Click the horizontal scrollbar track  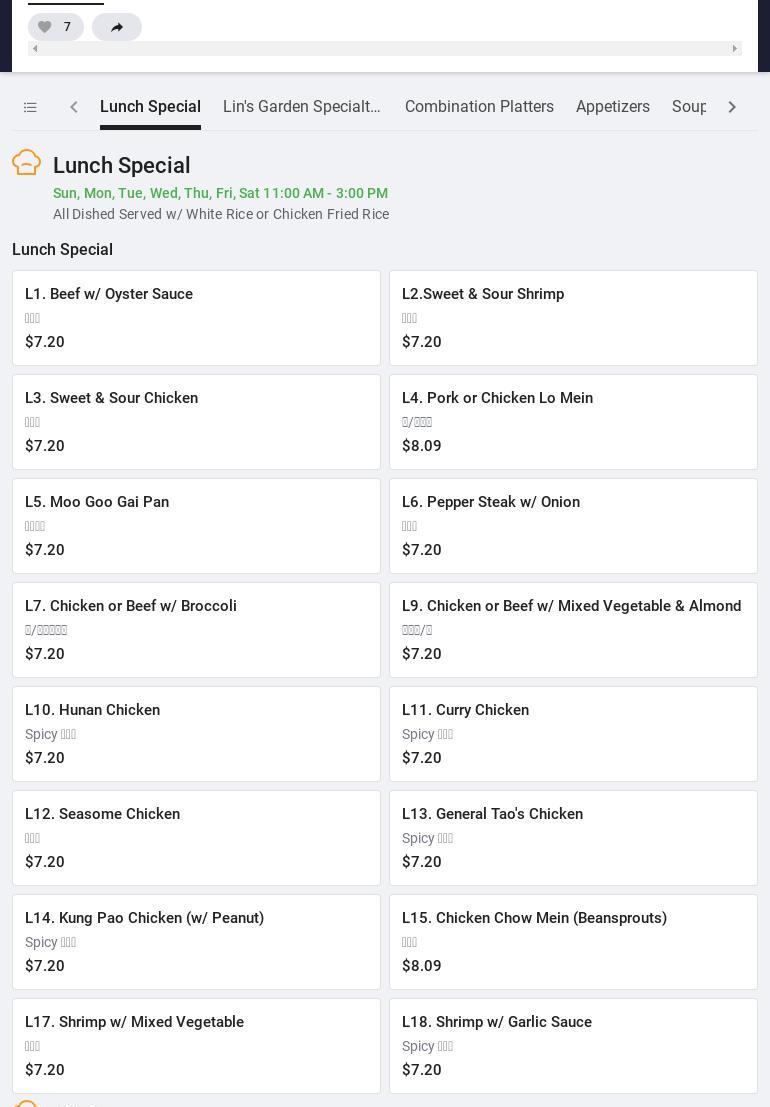tap(385, 48)
